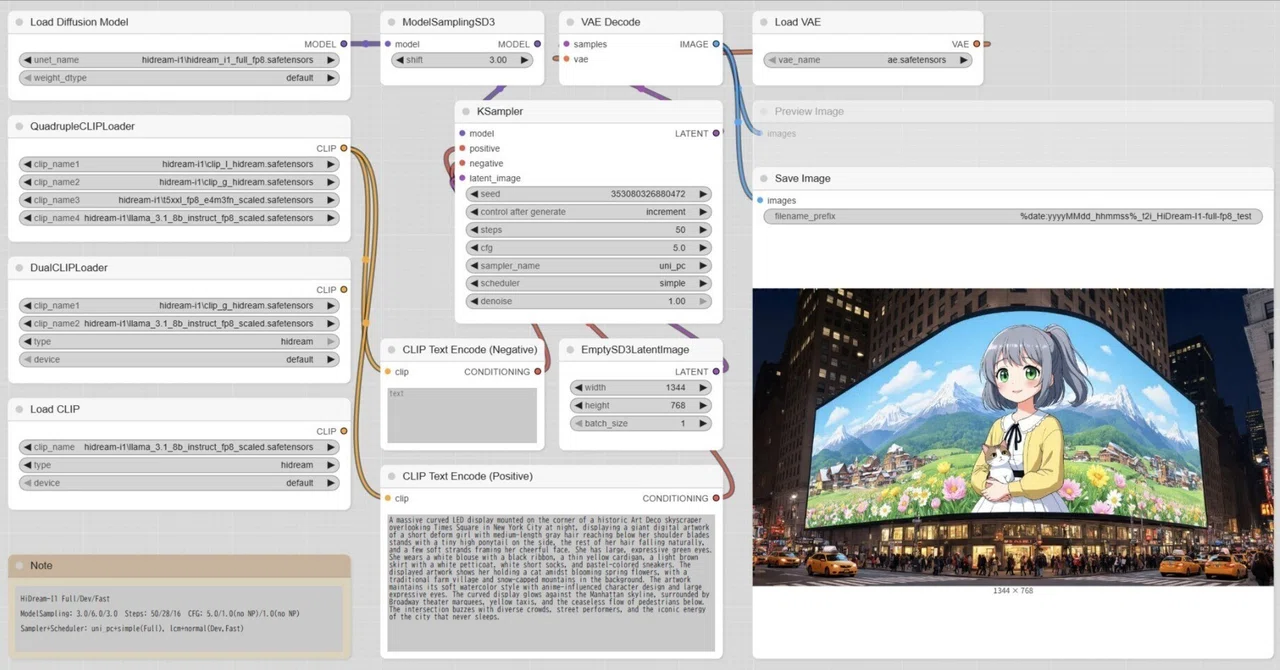Viewport: 1280px width, 670px height.
Task: Increase the batch_size value with right arrow
Action: tap(703, 424)
